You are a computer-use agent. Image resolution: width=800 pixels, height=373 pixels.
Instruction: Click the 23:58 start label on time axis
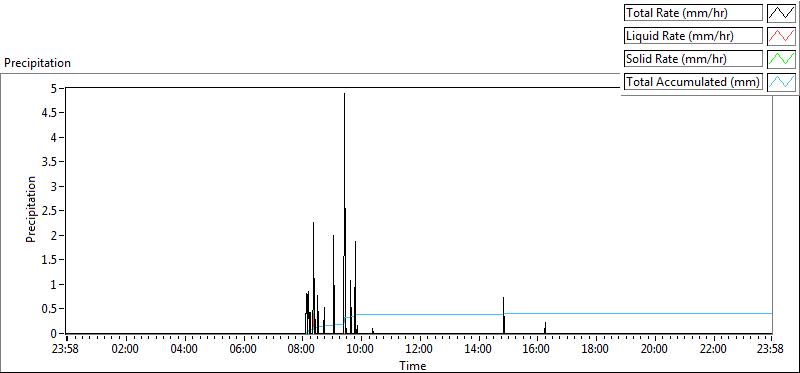[x=67, y=349]
